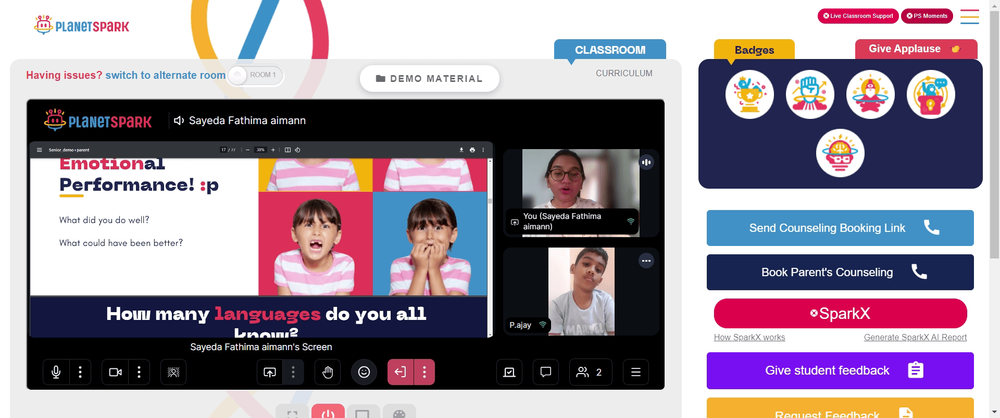Show the participants list (2)
This screenshot has width=1000, height=418.
(591, 372)
